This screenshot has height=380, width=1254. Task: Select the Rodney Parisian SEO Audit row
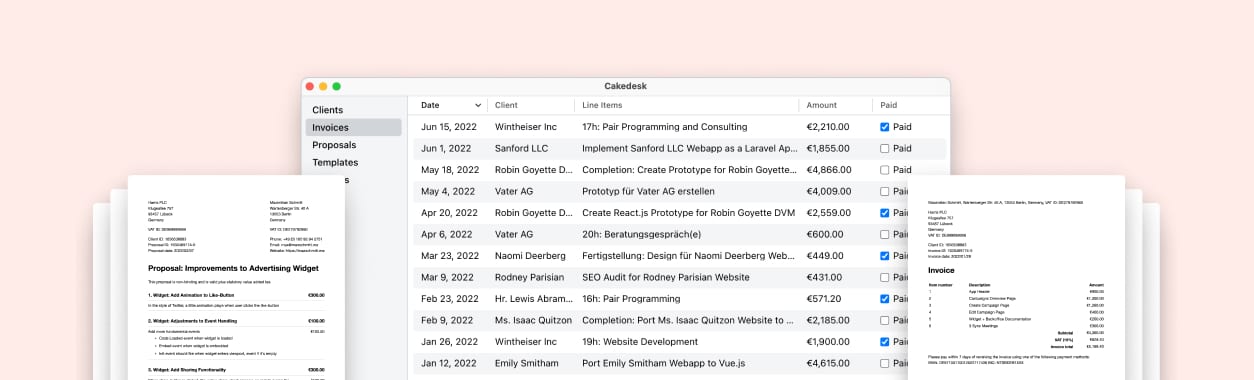(x=679, y=277)
